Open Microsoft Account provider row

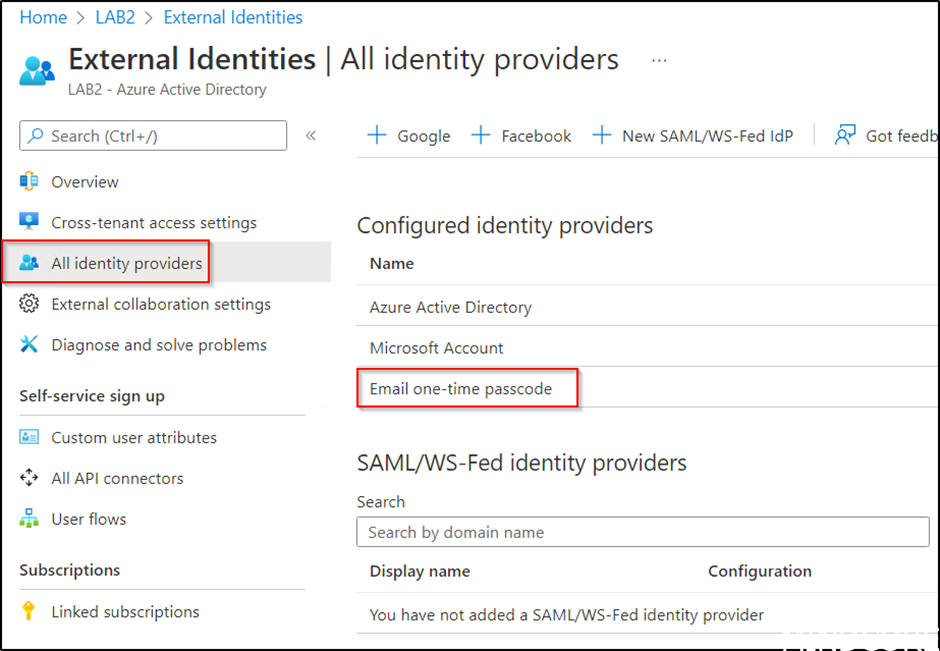647,348
